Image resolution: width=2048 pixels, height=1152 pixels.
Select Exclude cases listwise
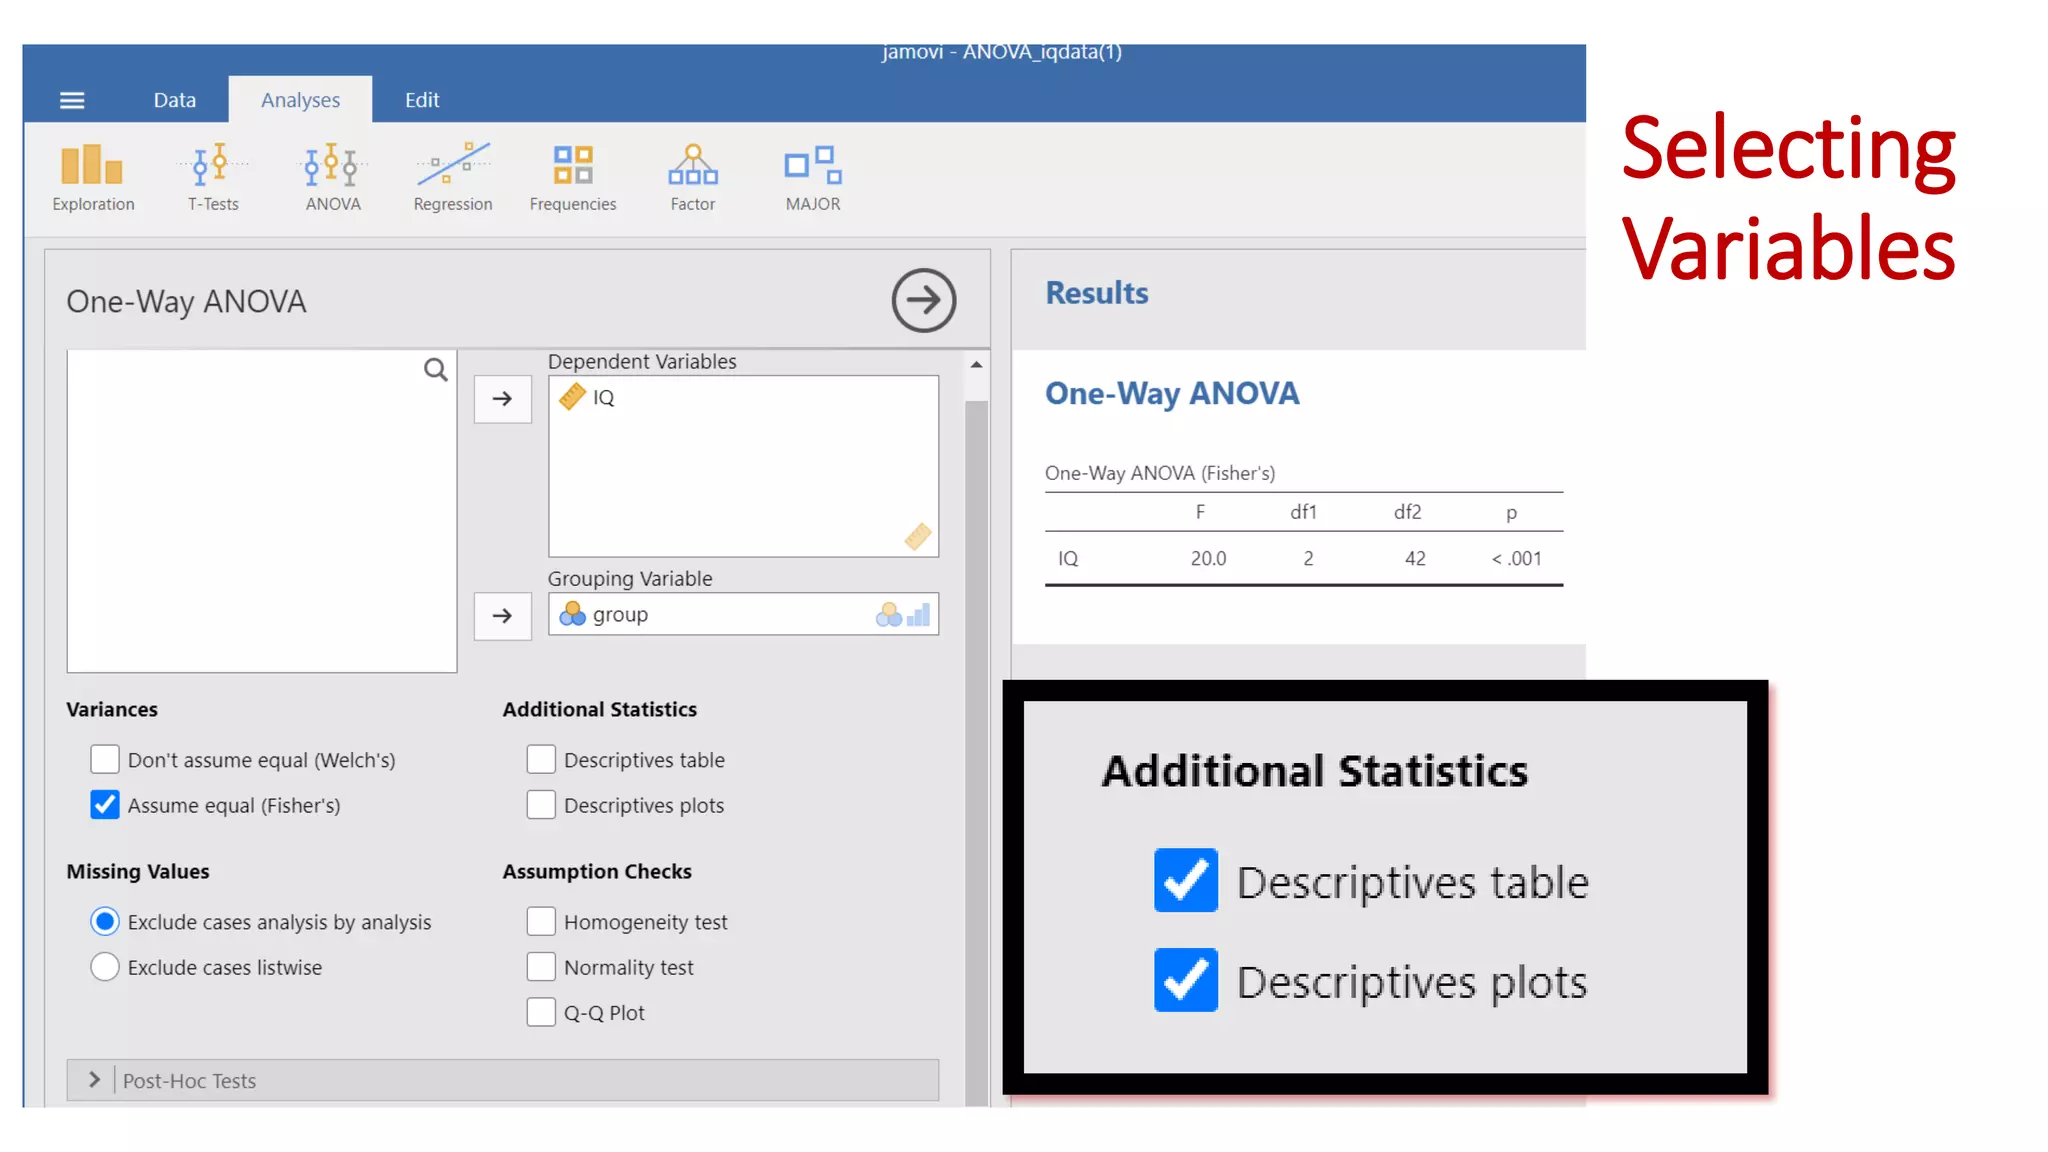point(105,968)
